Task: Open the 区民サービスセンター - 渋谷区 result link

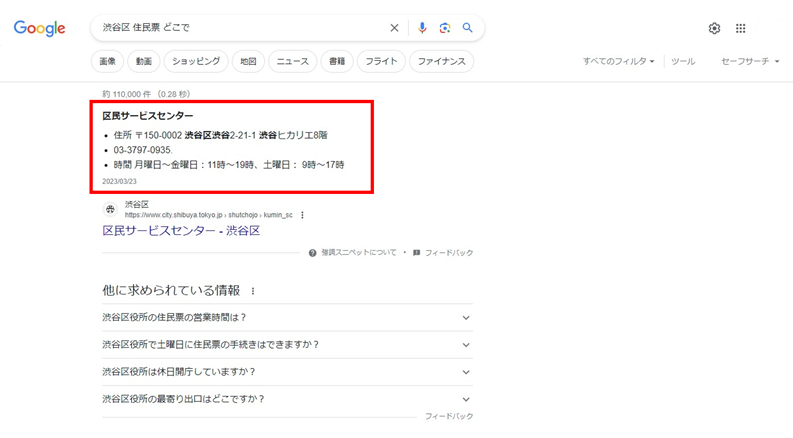Action: (181, 231)
